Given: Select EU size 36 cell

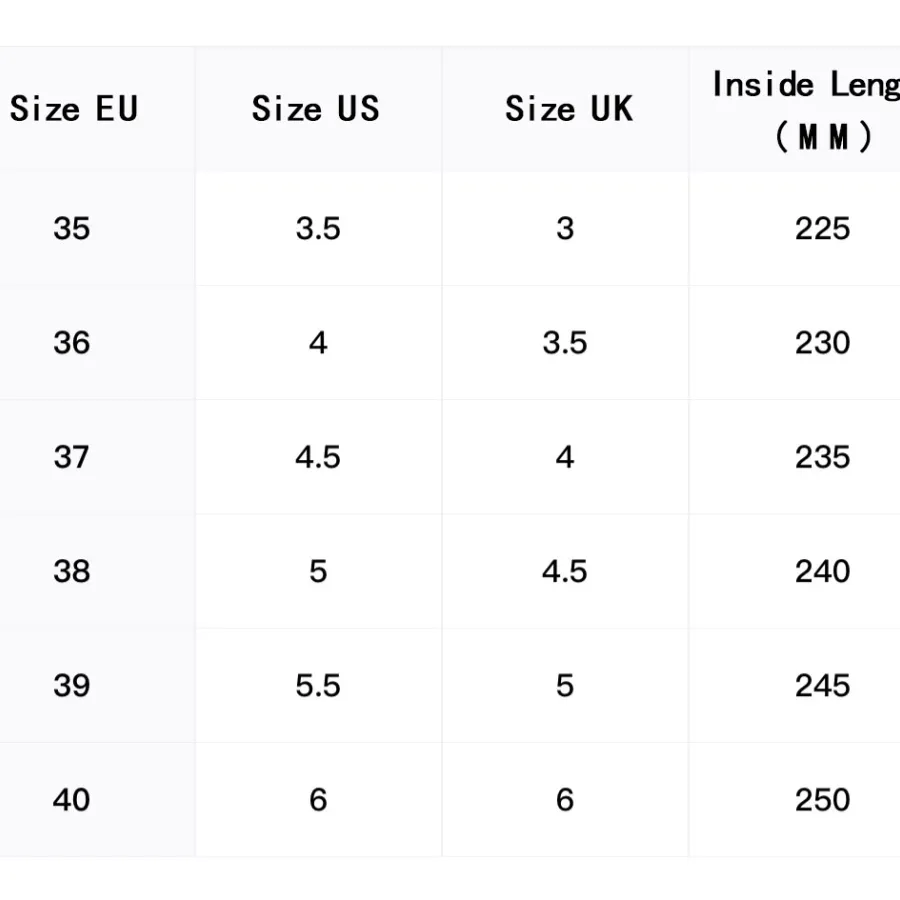Looking at the screenshot, I should point(72,343).
